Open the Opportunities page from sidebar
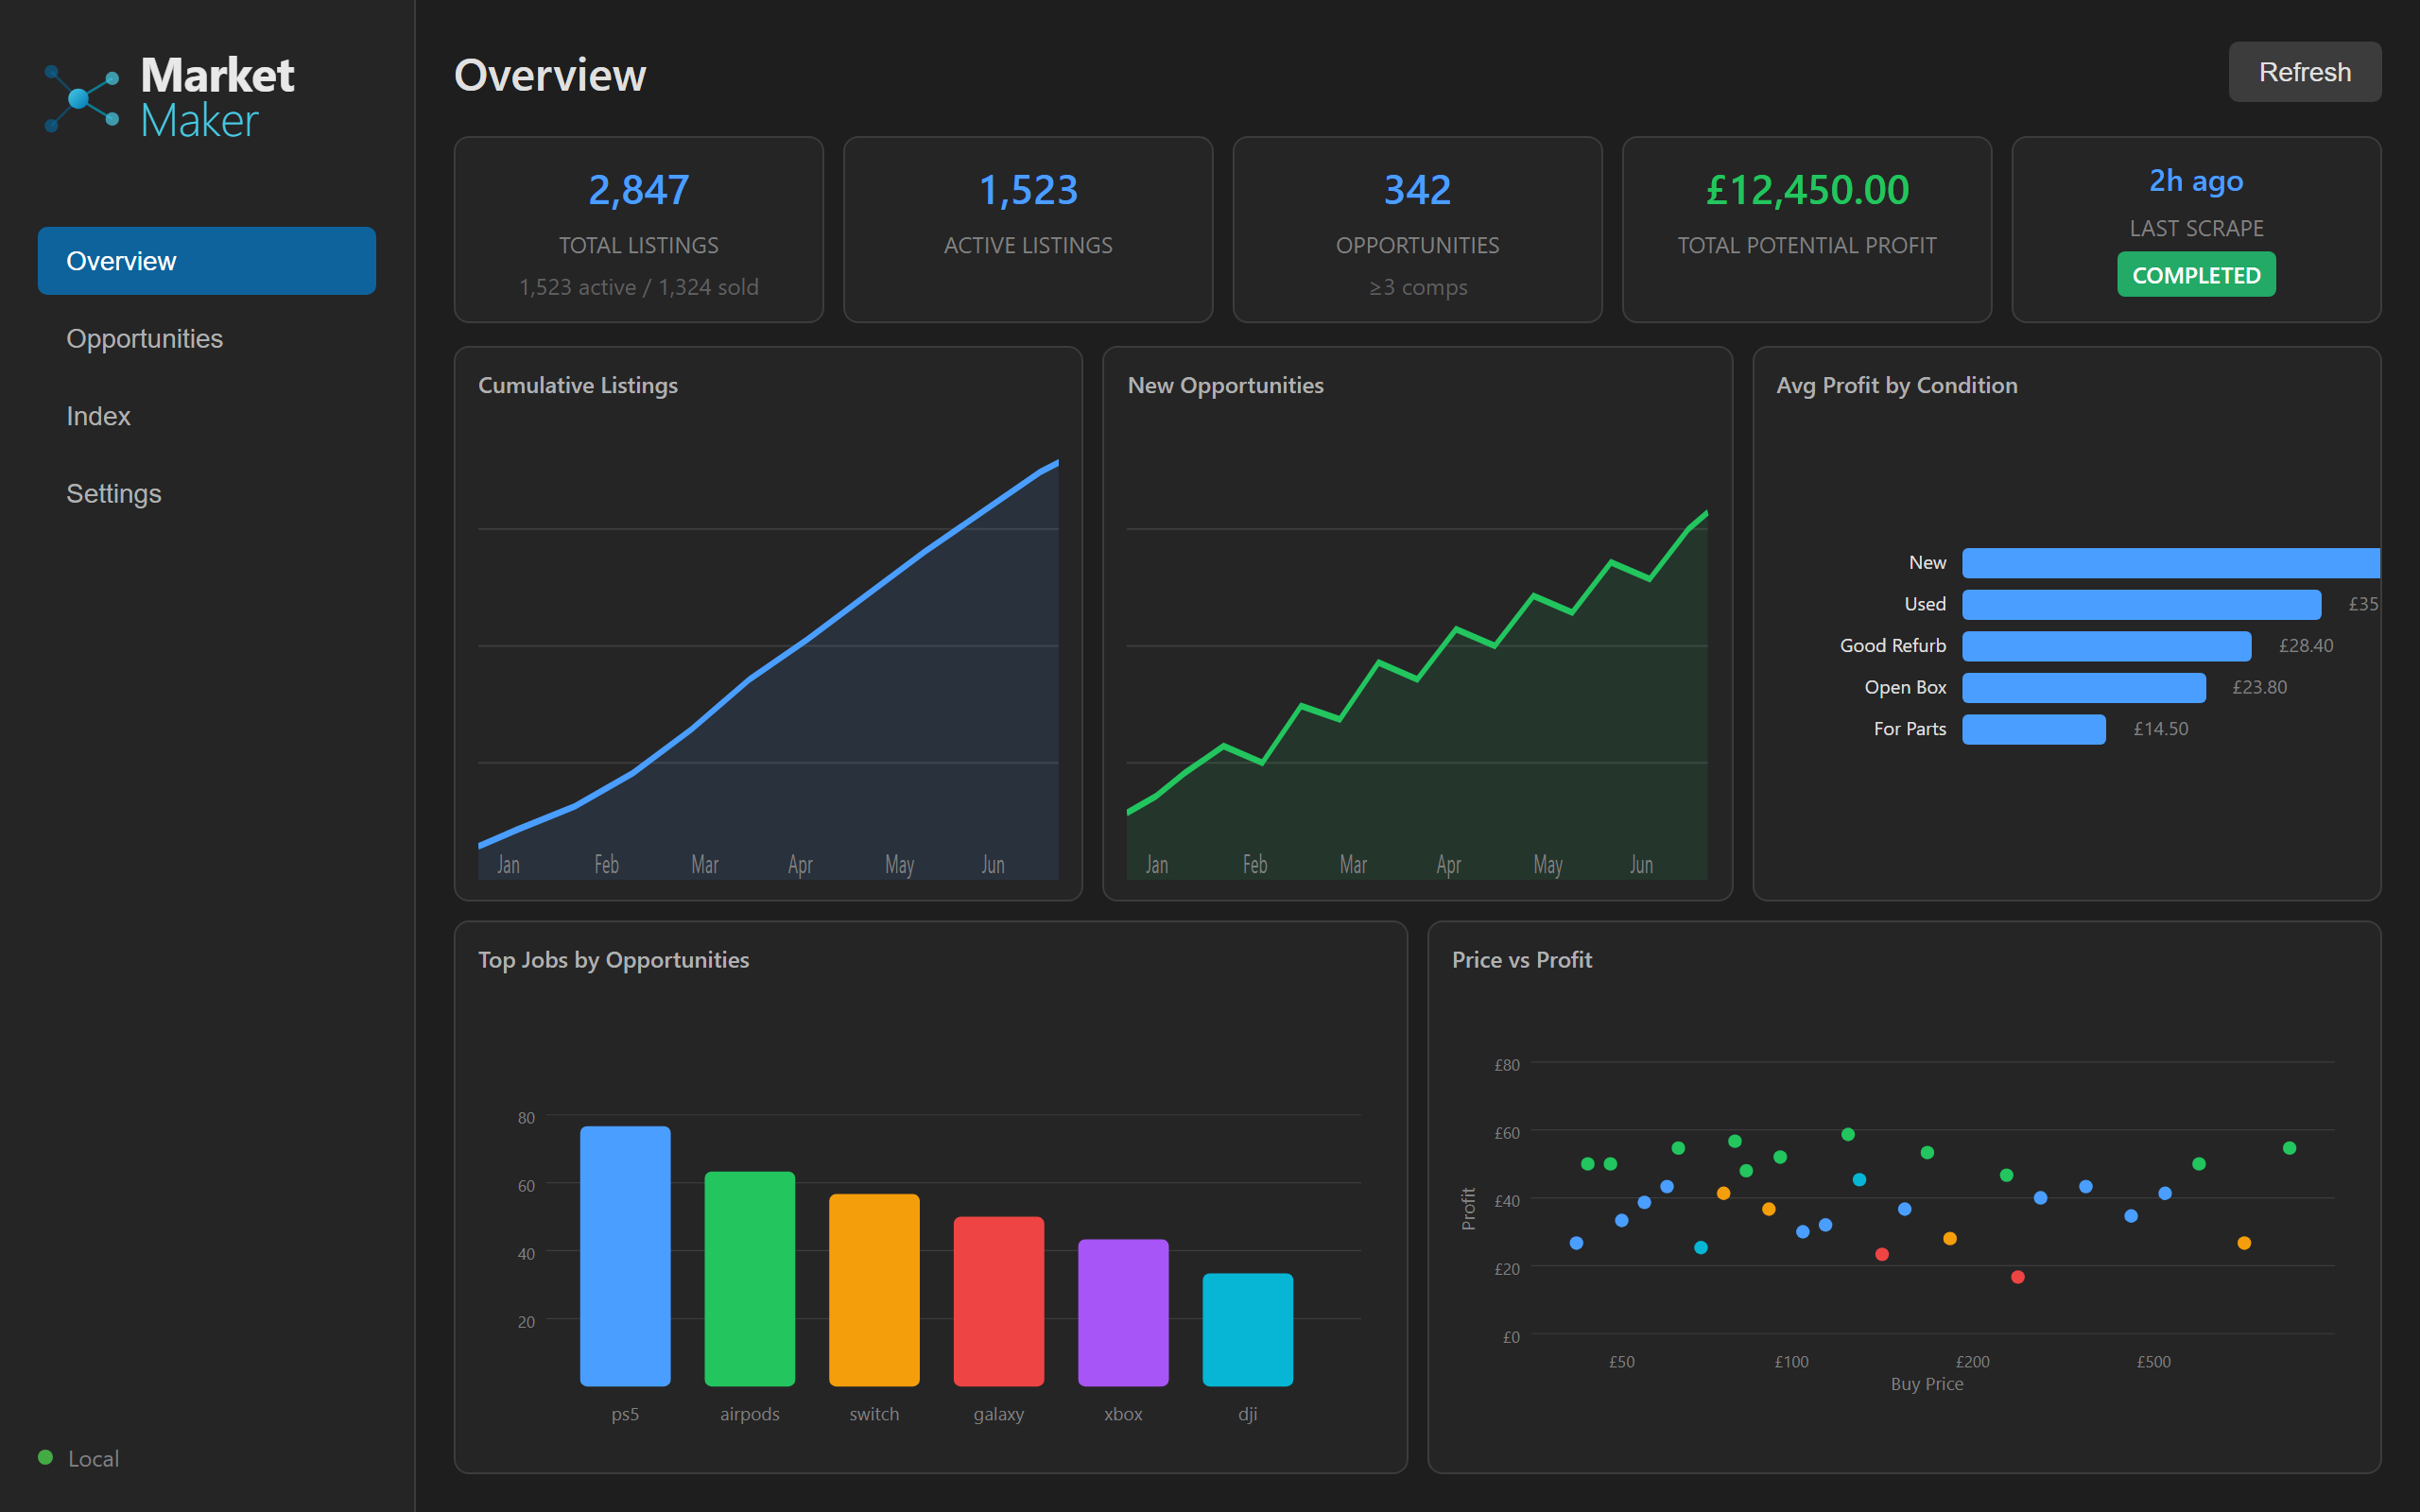 (x=145, y=338)
